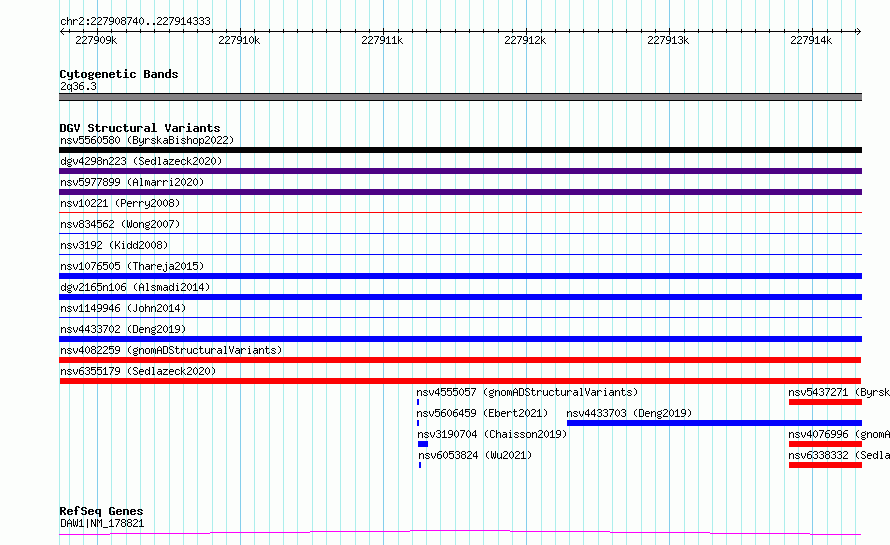Image resolution: width=890 pixels, height=545 pixels.
Task: Click the red nsv5437271 variant bar
Action: pyautogui.click(x=825, y=402)
